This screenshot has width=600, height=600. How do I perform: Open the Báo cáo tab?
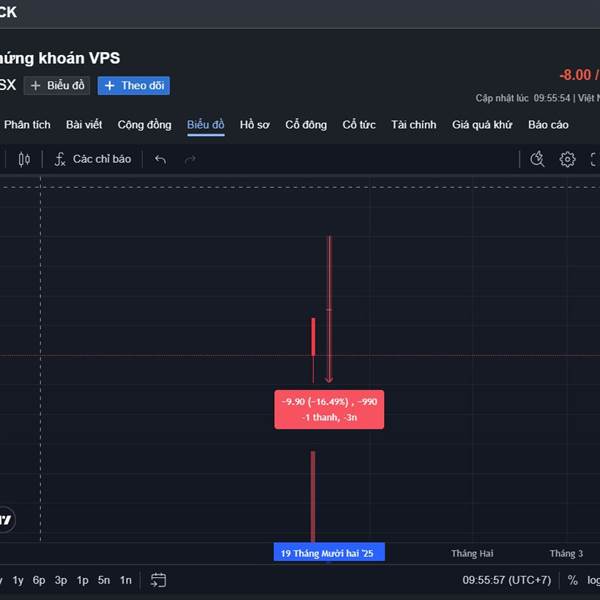point(548,125)
